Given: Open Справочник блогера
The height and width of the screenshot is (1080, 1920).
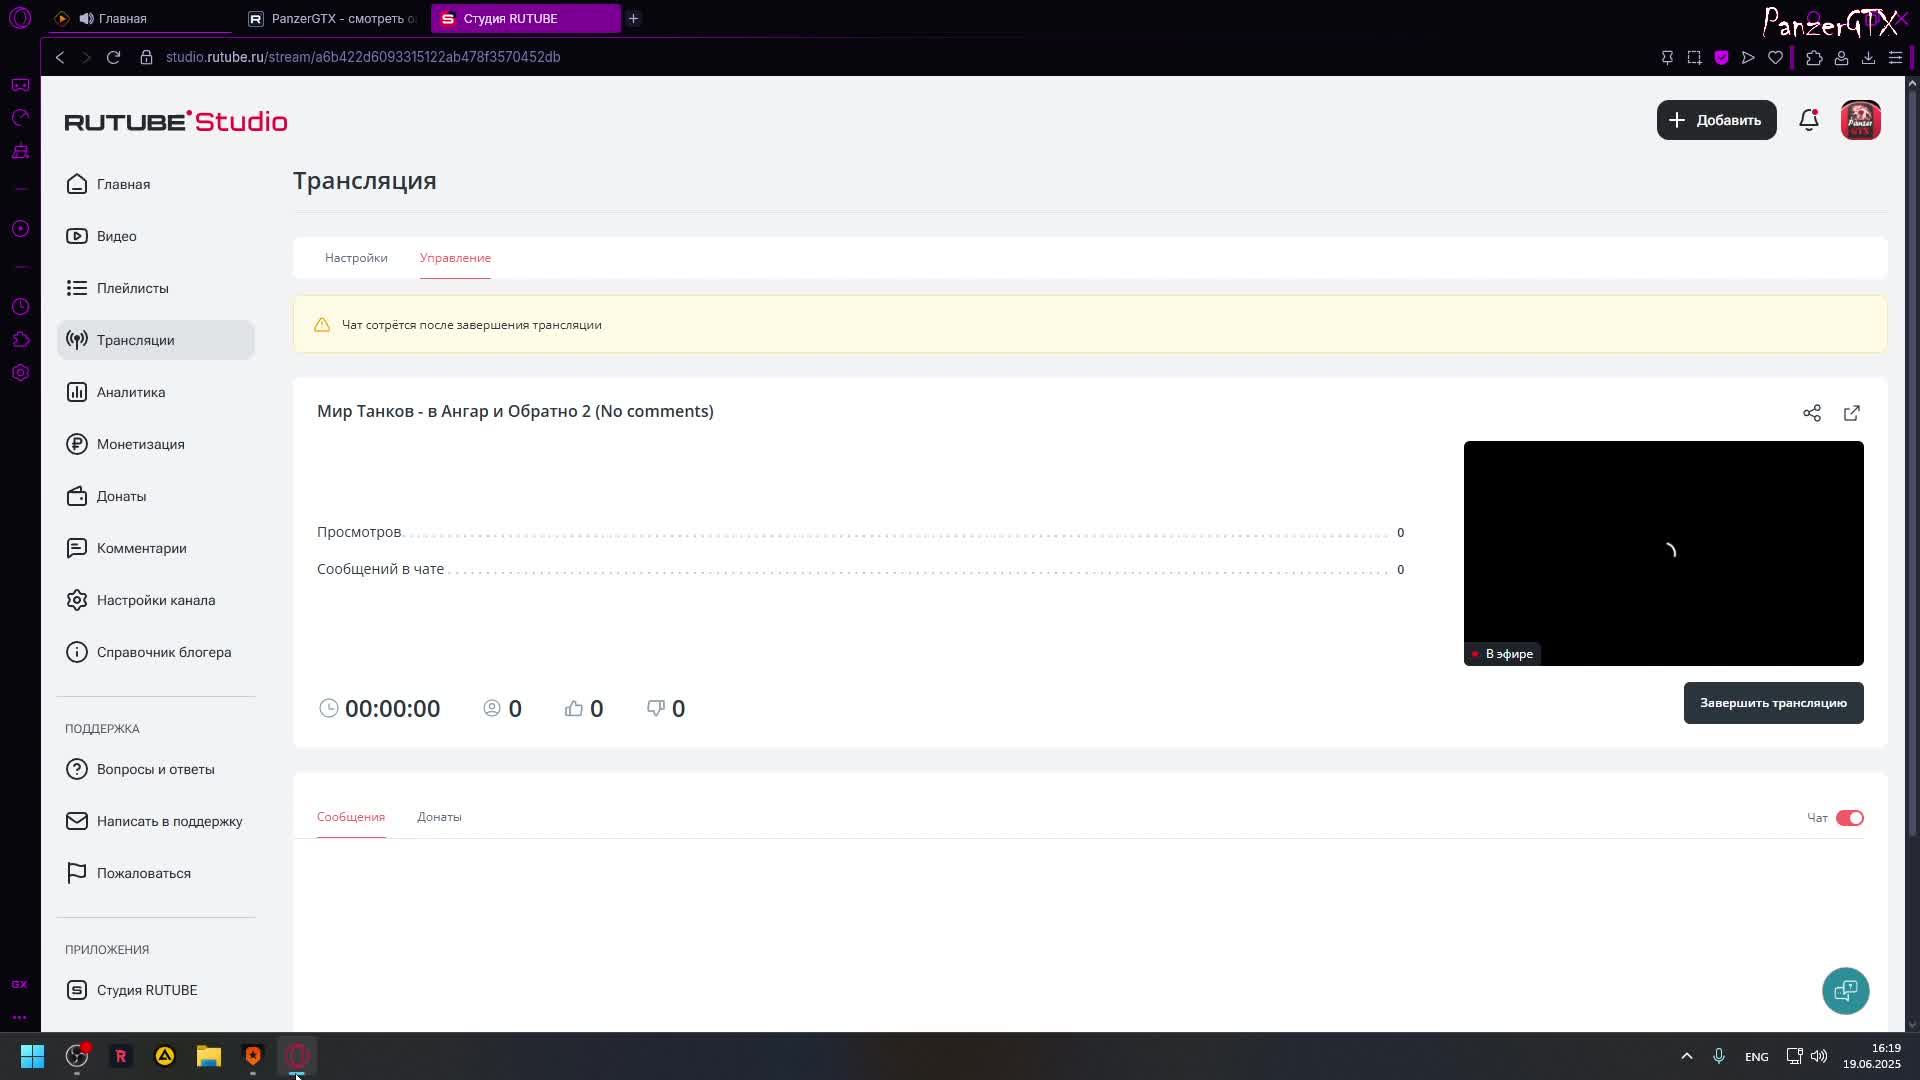Looking at the screenshot, I should tap(156, 652).
